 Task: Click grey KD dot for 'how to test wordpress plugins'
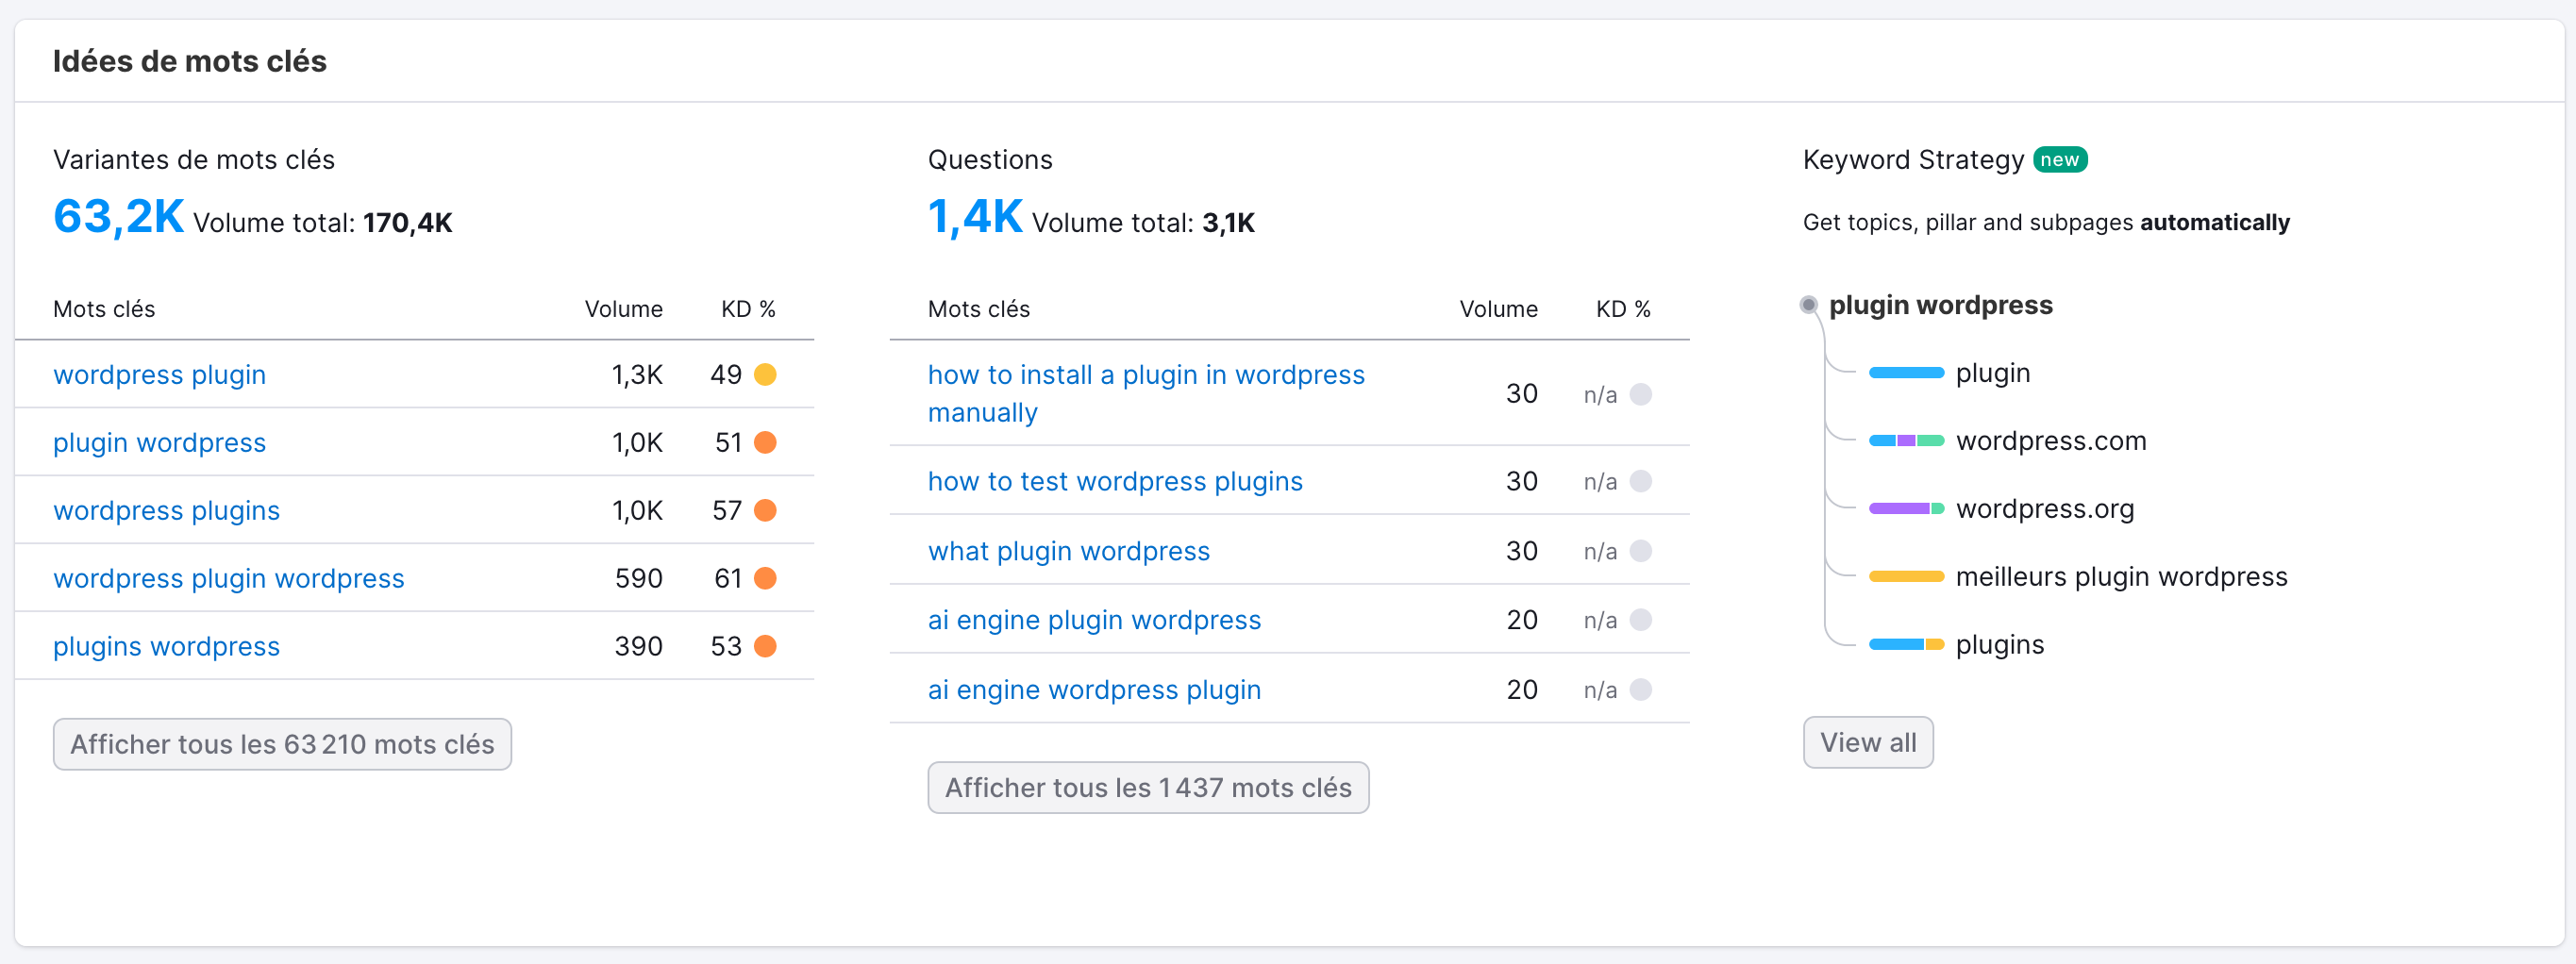1641,482
